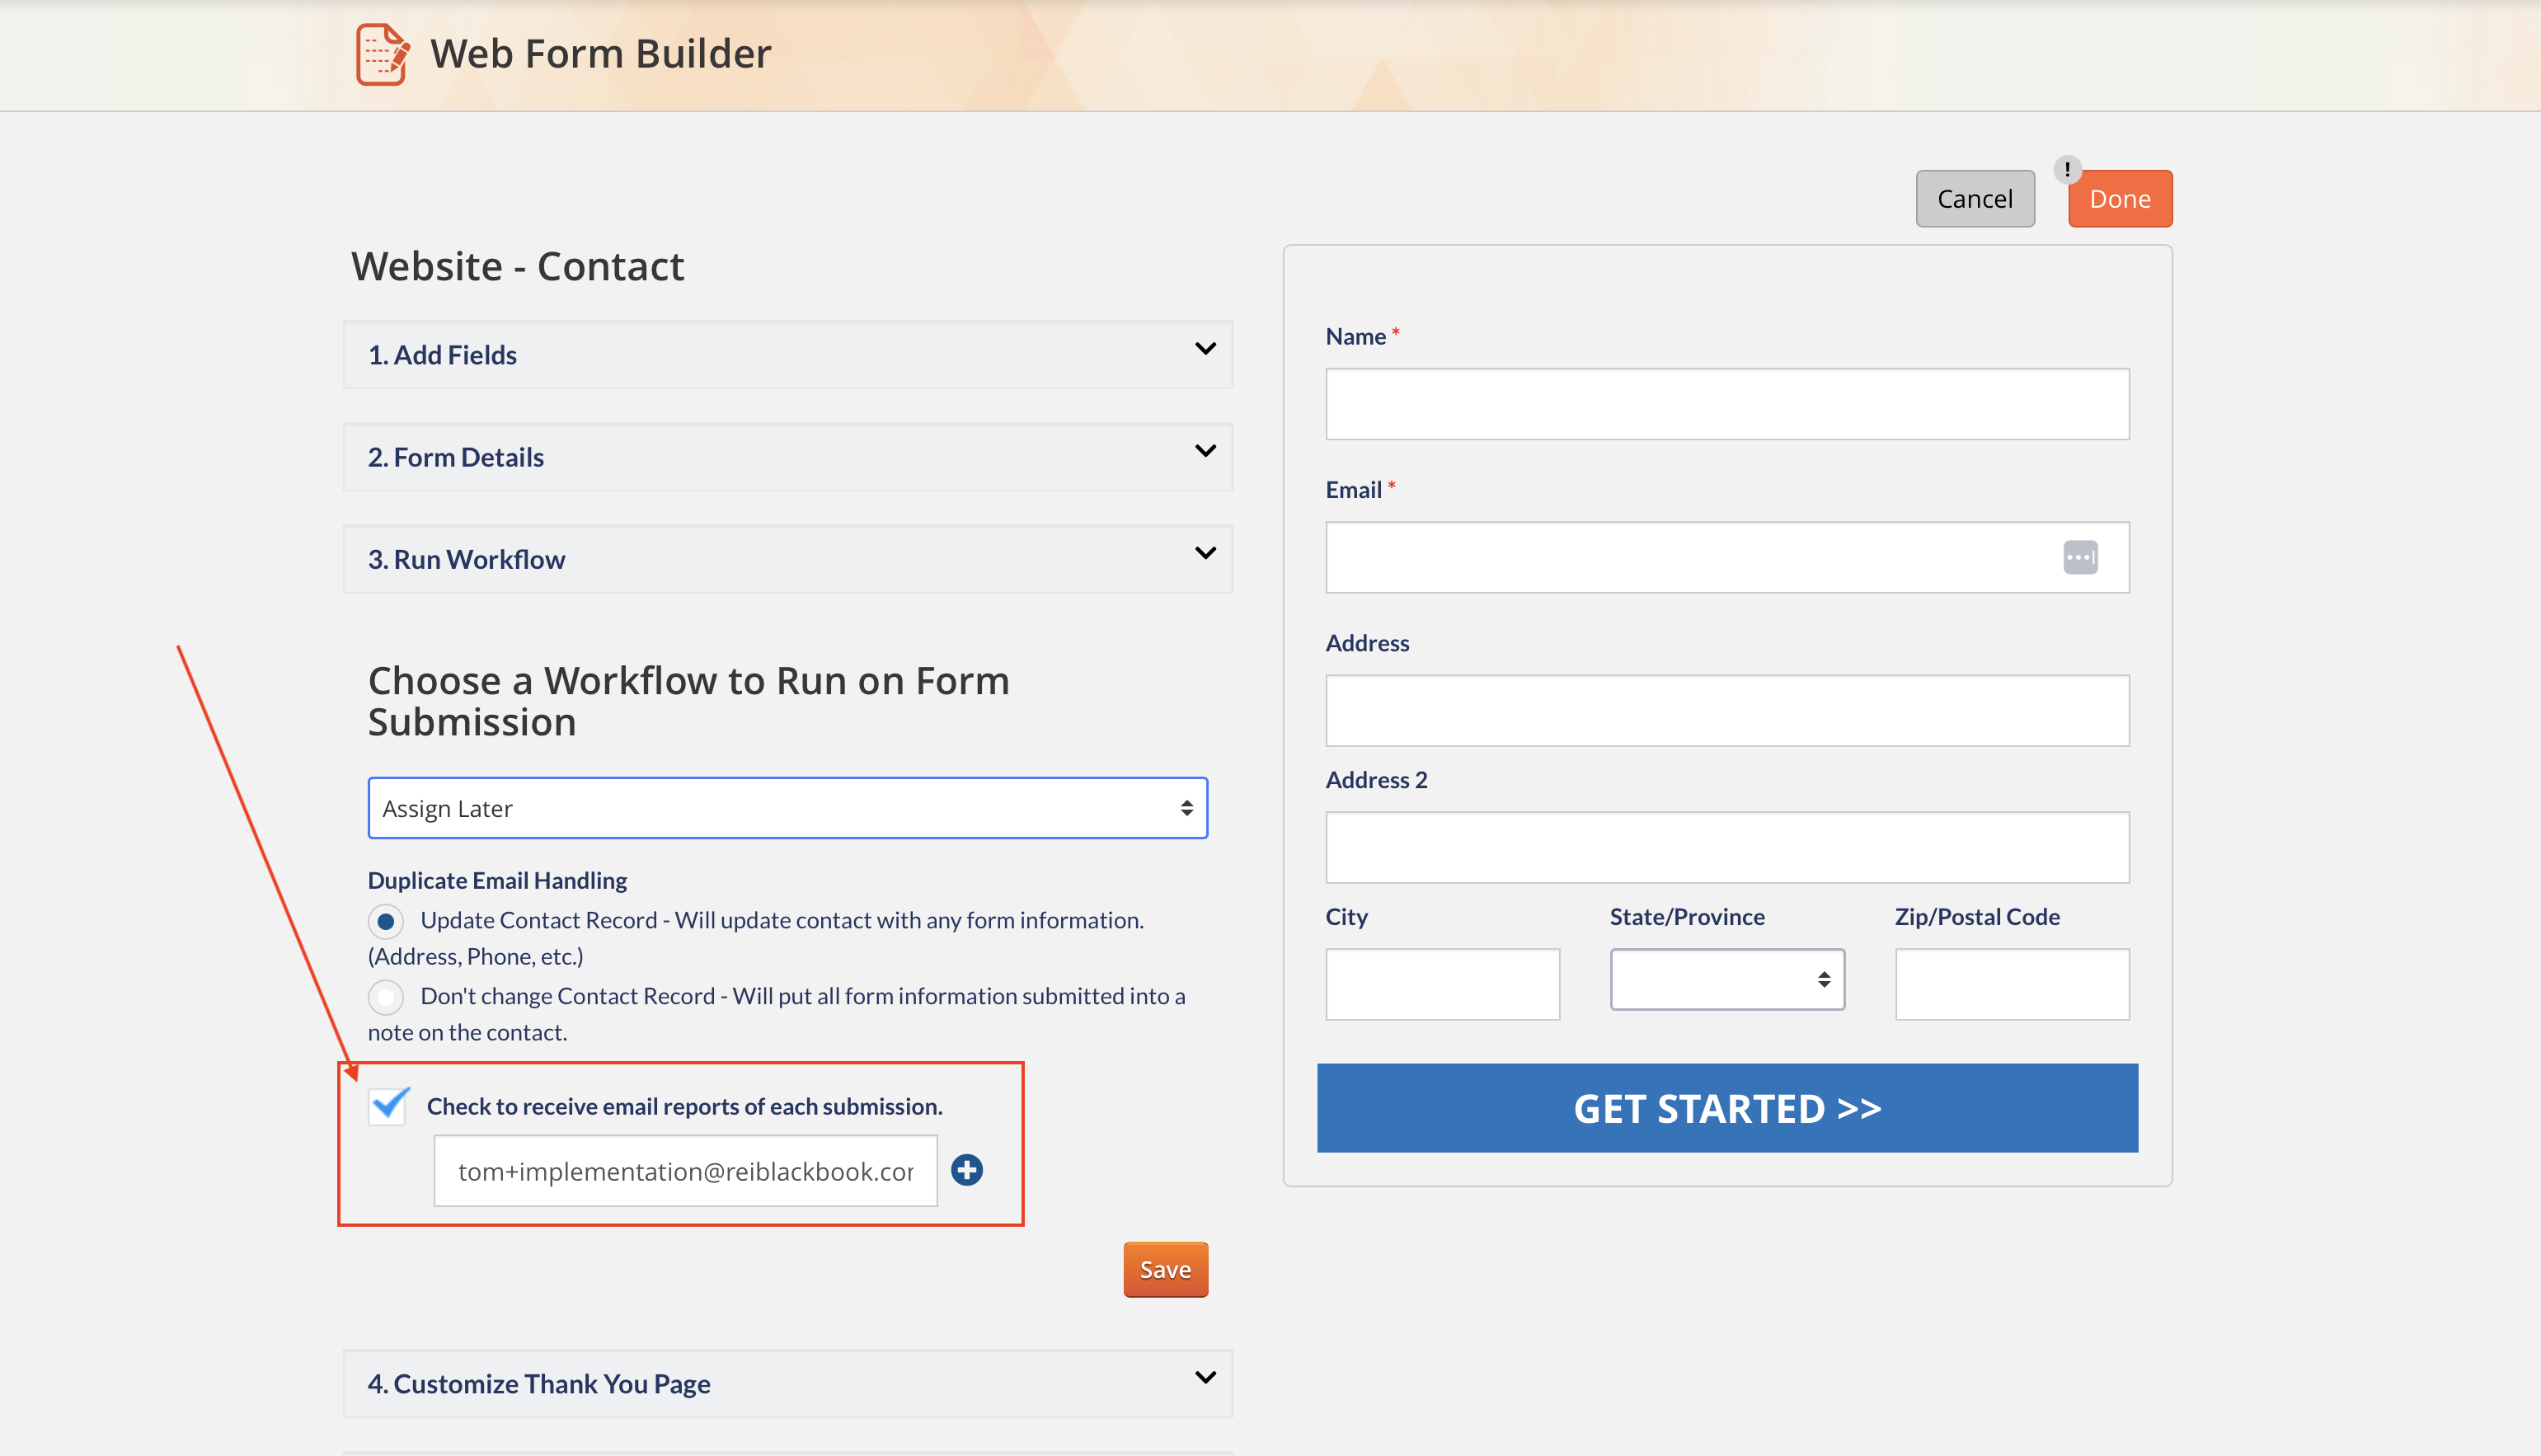Click the Web Form Builder document icon
The height and width of the screenshot is (1456, 2541).
[x=383, y=54]
